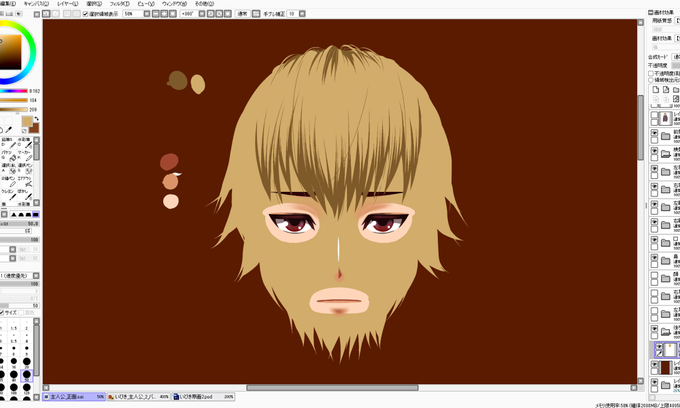
Task: Click the Redo arrow in the top toolbar
Action: pyautogui.click(x=56, y=14)
